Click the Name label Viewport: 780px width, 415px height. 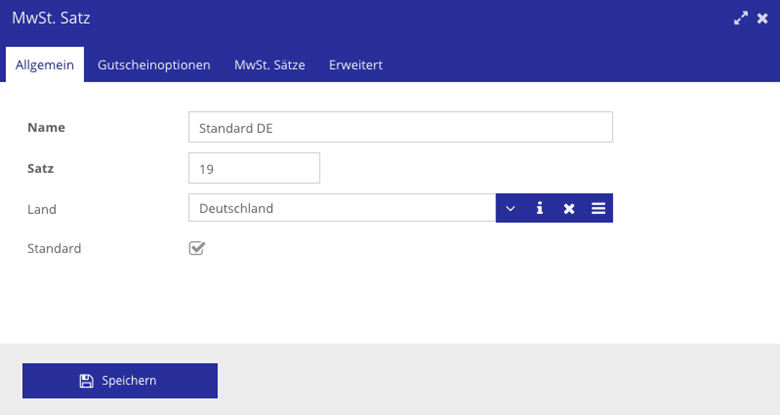(x=46, y=127)
